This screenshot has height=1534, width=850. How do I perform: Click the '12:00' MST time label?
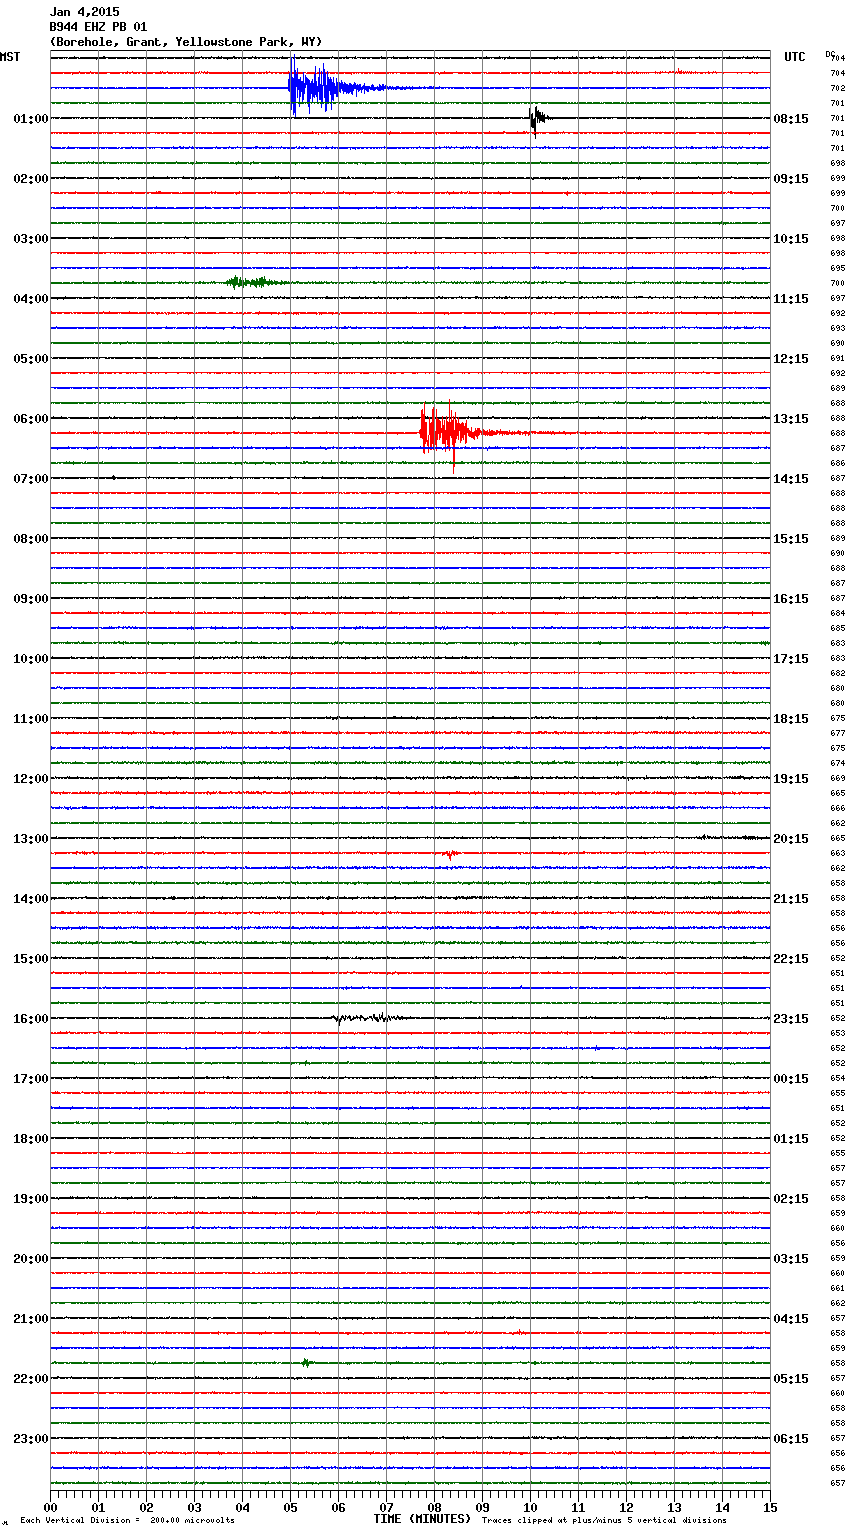[31, 779]
